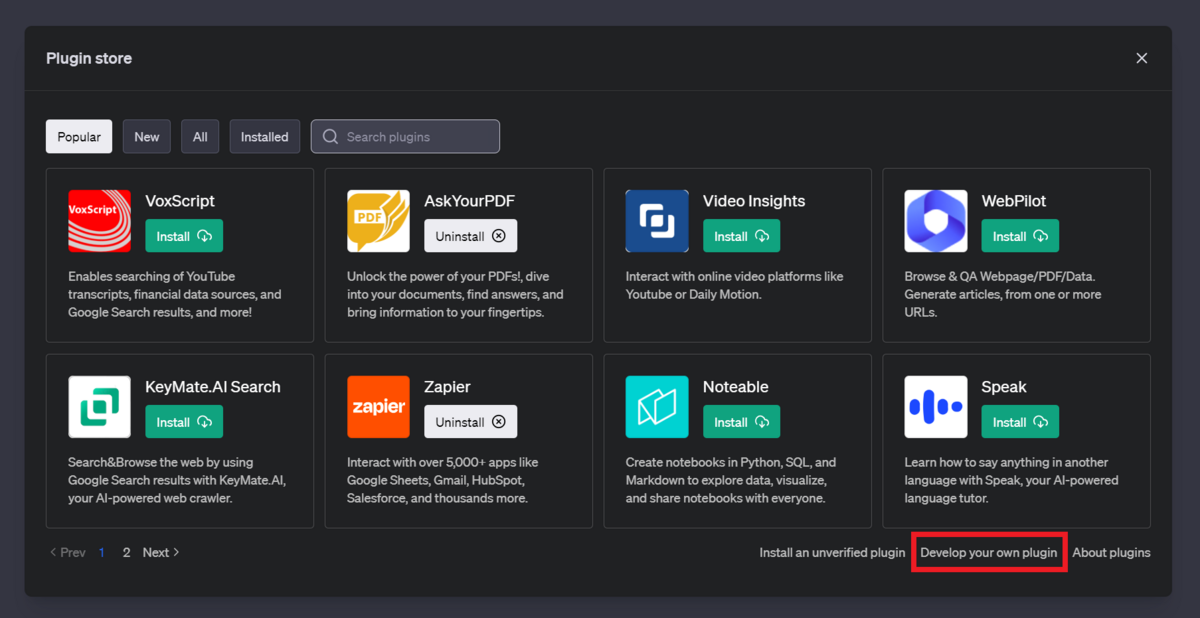Click the Speak title text
Viewport: 1200px width, 618px height.
pyautogui.click(x=1004, y=387)
